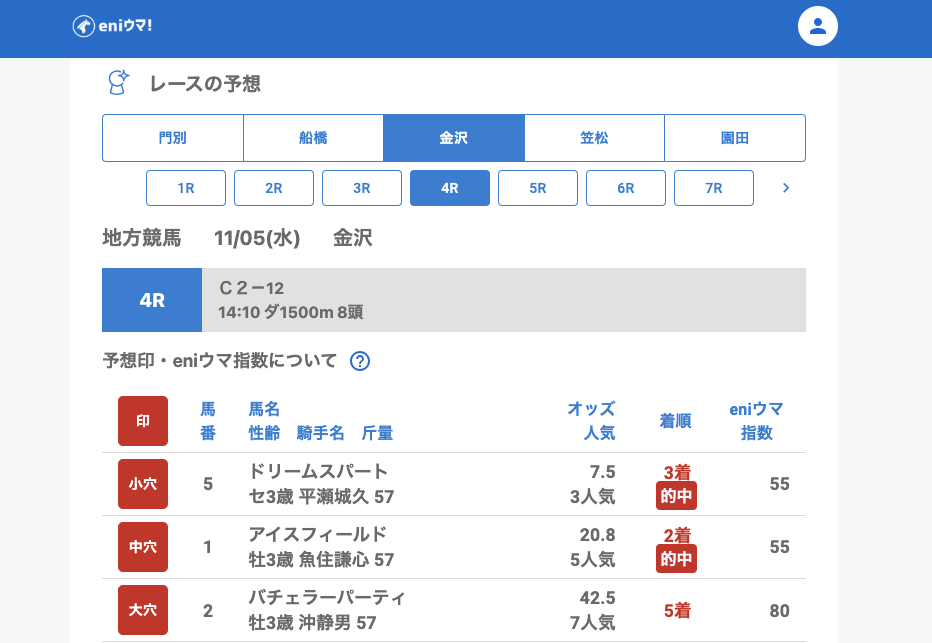Click the race prediction mascot icon
The image size is (932, 643).
118,83
